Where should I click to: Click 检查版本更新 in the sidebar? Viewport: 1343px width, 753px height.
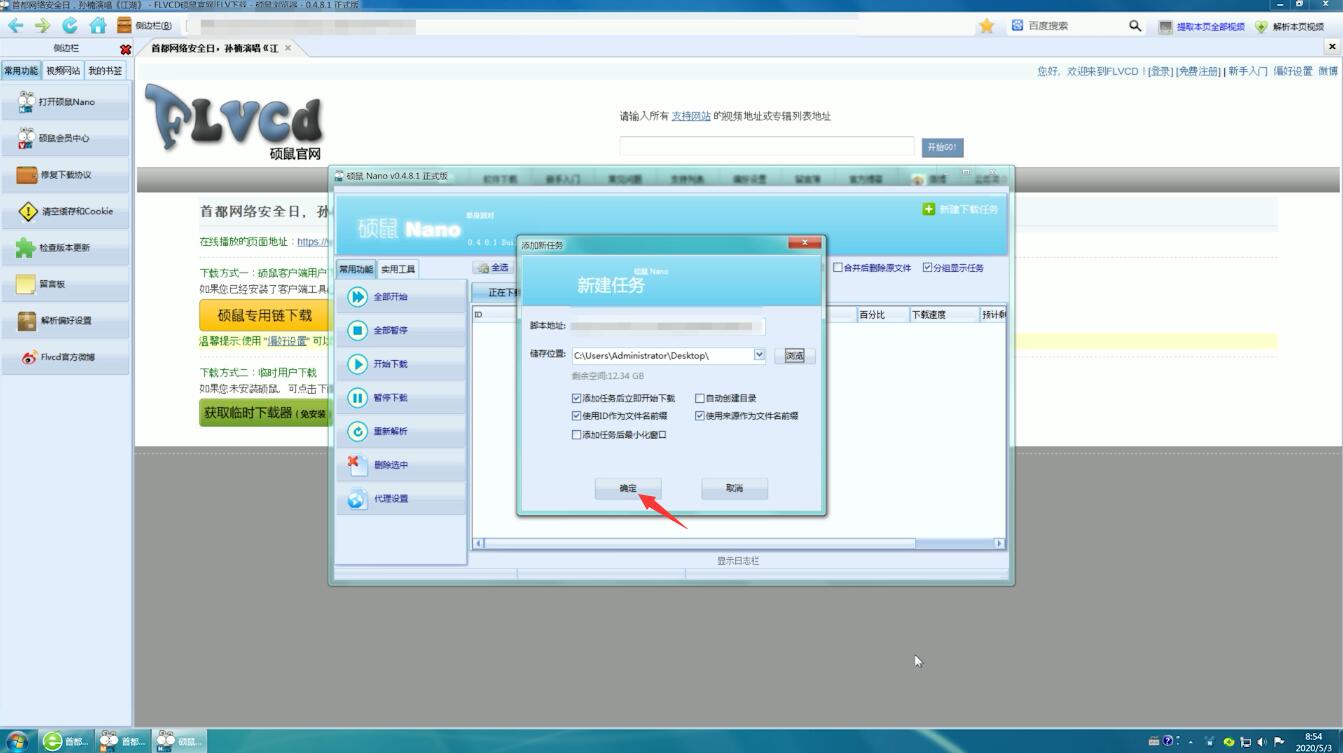[x=66, y=248]
